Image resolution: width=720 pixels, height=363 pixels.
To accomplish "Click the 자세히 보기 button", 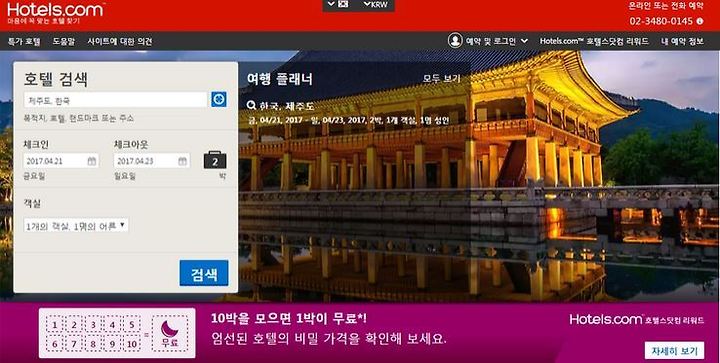I will pyautogui.click(x=674, y=351).
